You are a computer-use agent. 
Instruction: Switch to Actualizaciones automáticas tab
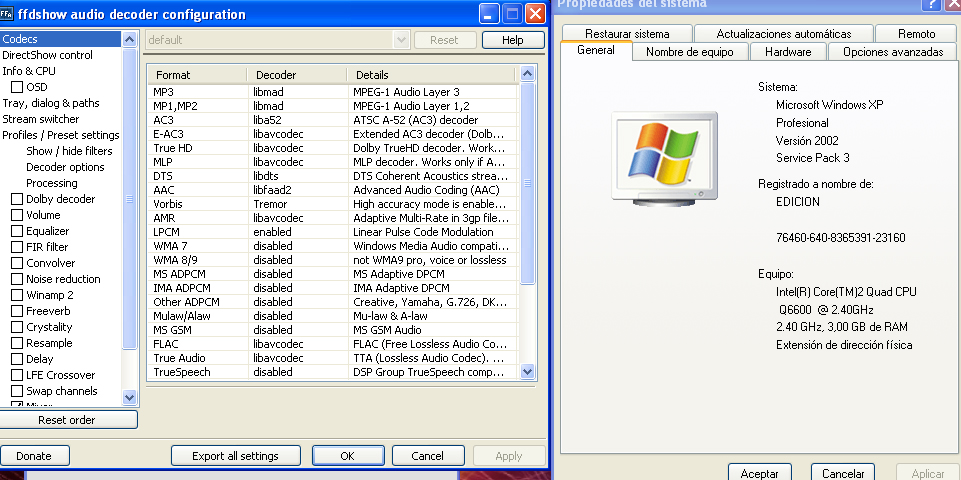click(784, 34)
